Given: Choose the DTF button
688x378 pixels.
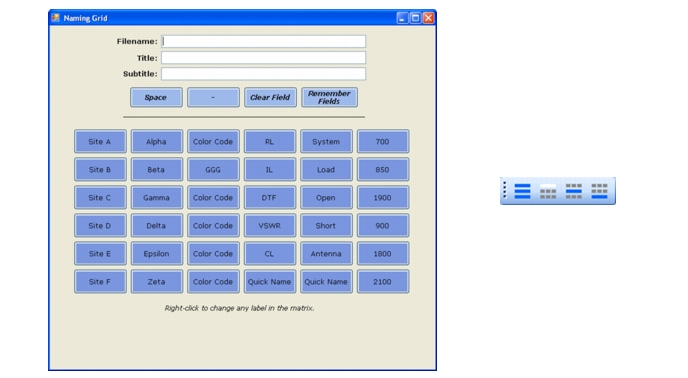Looking at the screenshot, I should tap(270, 198).
